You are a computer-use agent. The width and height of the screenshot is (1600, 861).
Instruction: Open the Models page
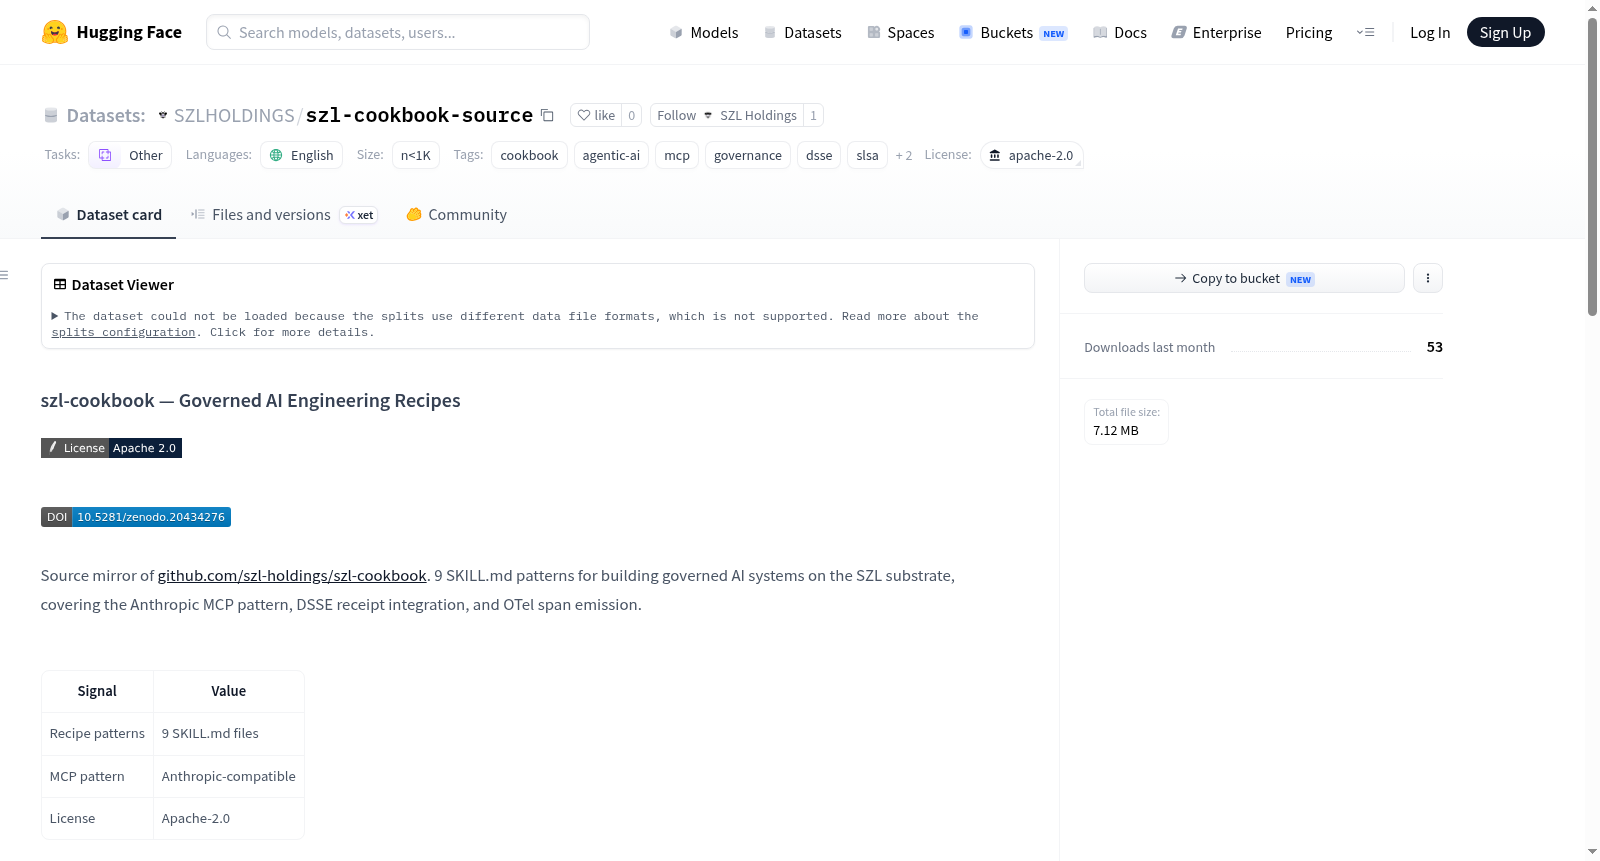[x=704, y=32]
